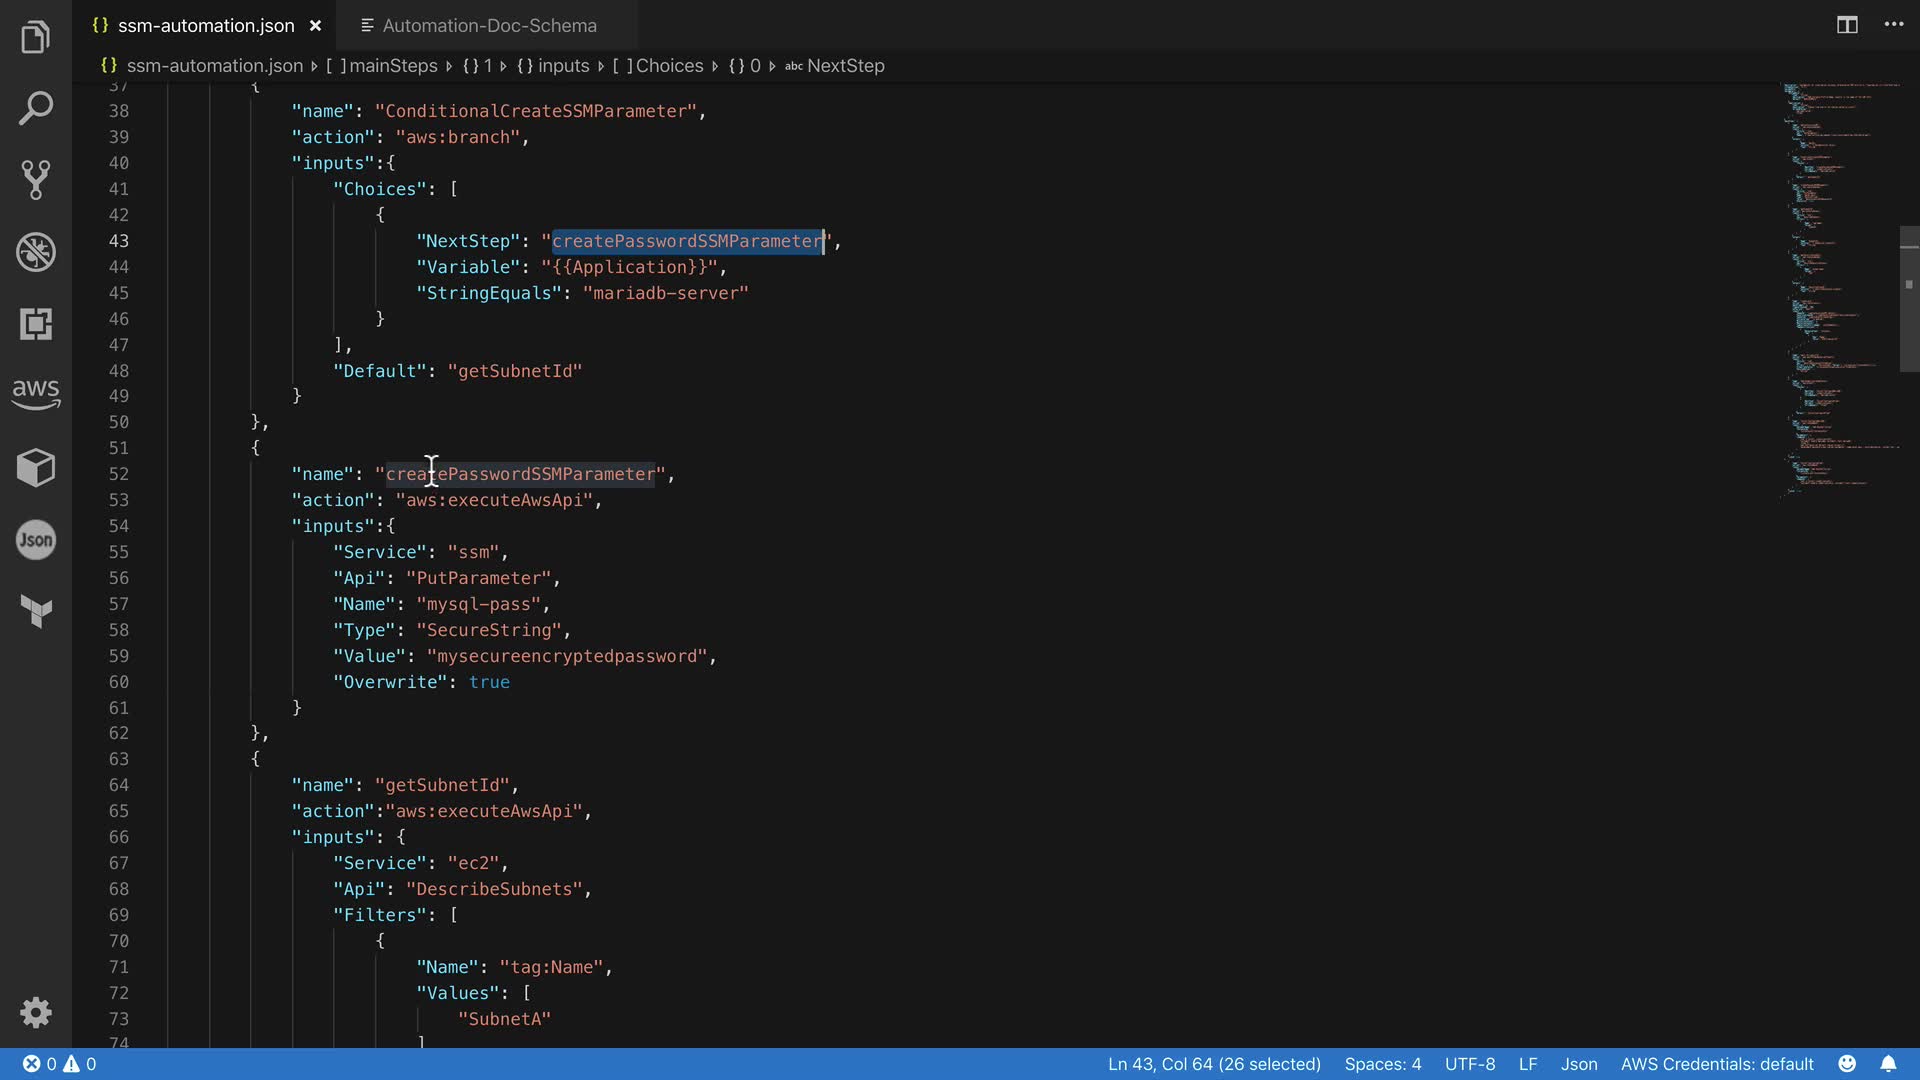The width and height of the screenshot is (1920, 1080).
Task: Open the Search sidebar view
Action: 36,108
